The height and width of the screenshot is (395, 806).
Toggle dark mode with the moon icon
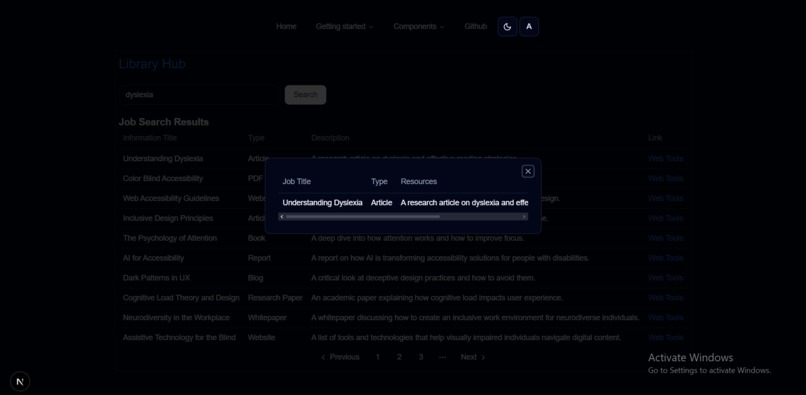click(x=507, y=27)
